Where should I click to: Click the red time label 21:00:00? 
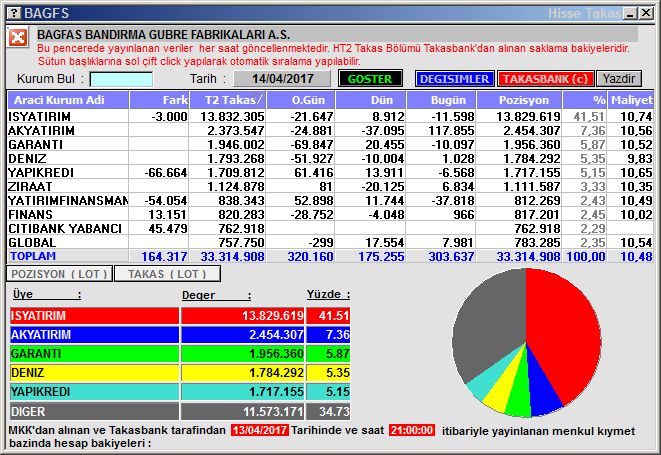click(412, 431)
